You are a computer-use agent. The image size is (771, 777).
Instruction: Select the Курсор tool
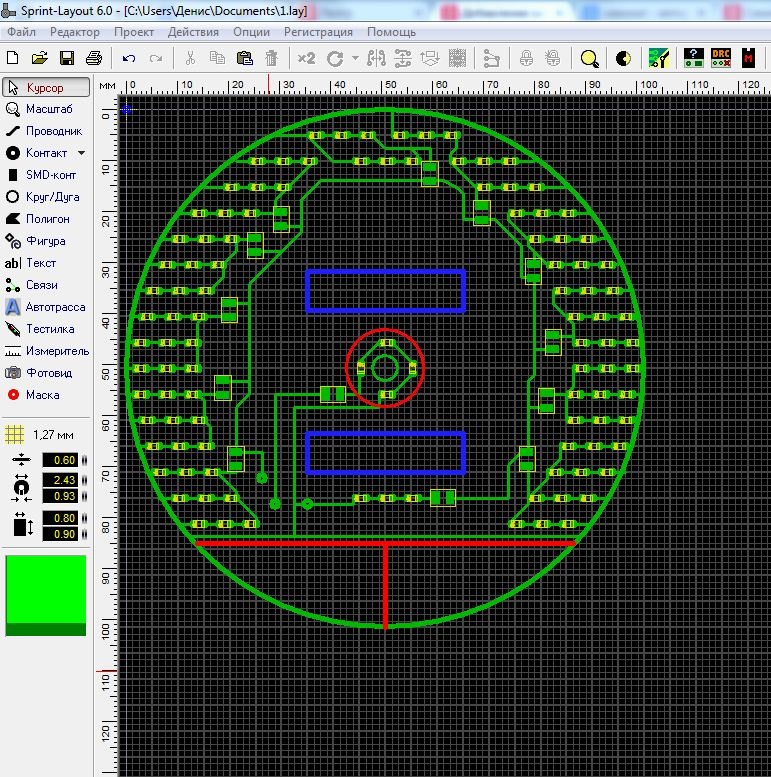point(46,87)
